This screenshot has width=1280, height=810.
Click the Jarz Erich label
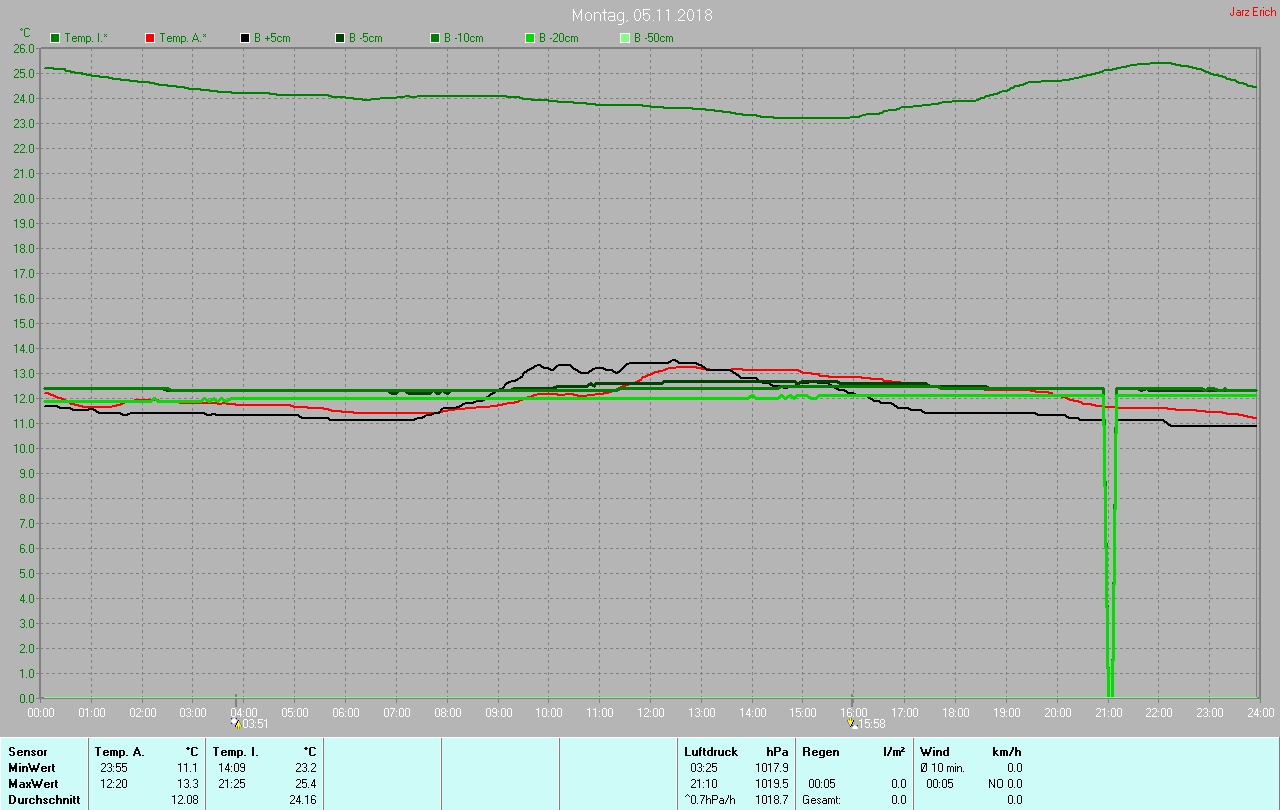click(1251, 12)
